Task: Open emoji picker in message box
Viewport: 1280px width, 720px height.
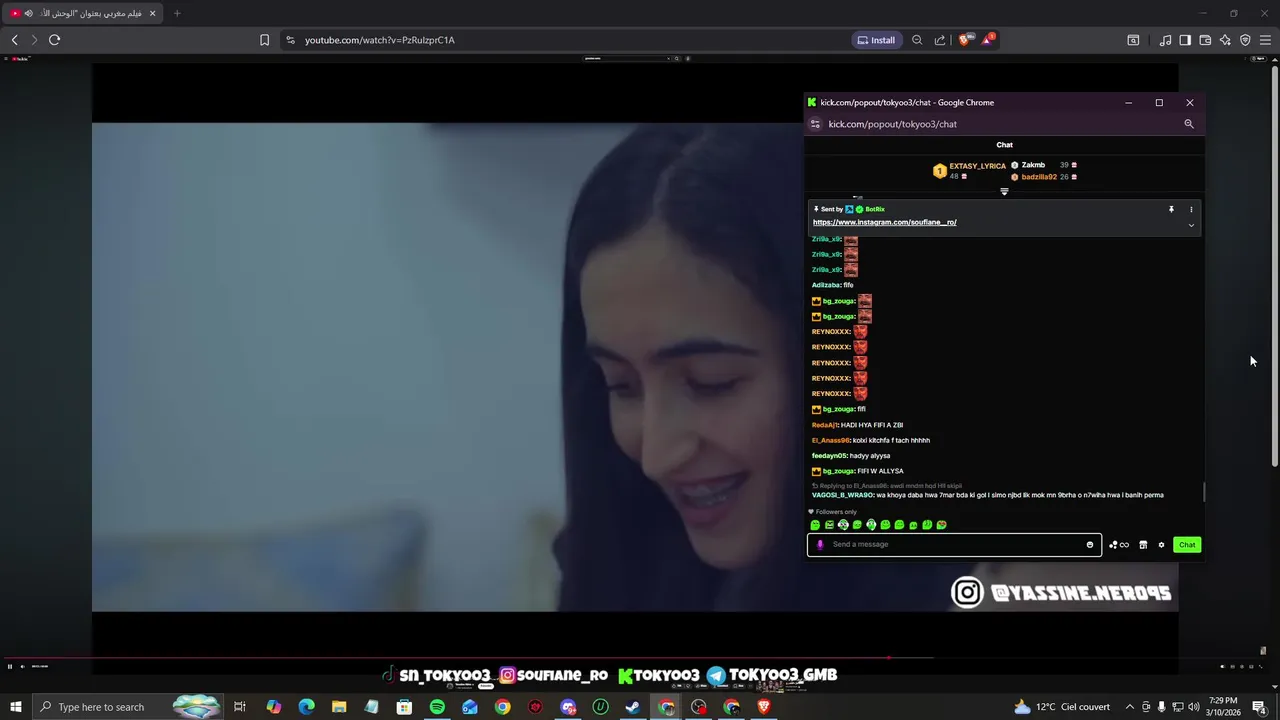Action: tap(1090, 545)
